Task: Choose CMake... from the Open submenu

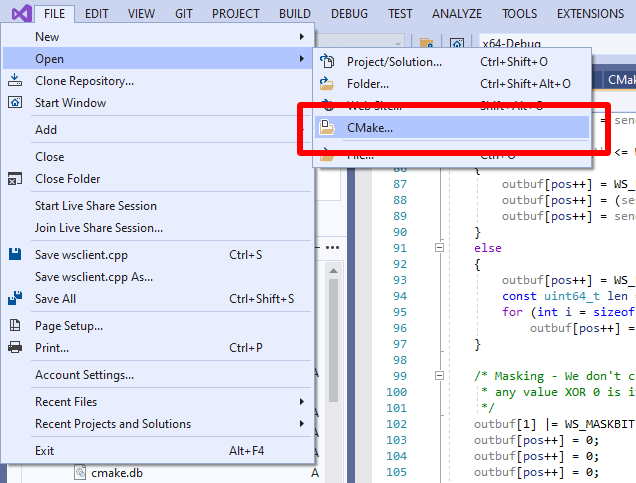Action: pos(370,127)
